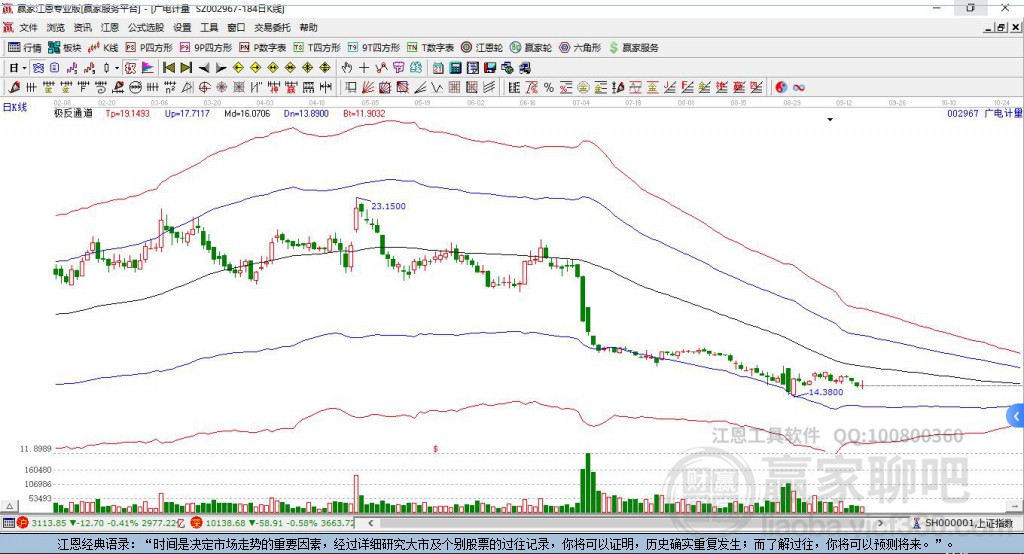Open the 公式选股 menu
1024x554 pixels.
(146, 27)
